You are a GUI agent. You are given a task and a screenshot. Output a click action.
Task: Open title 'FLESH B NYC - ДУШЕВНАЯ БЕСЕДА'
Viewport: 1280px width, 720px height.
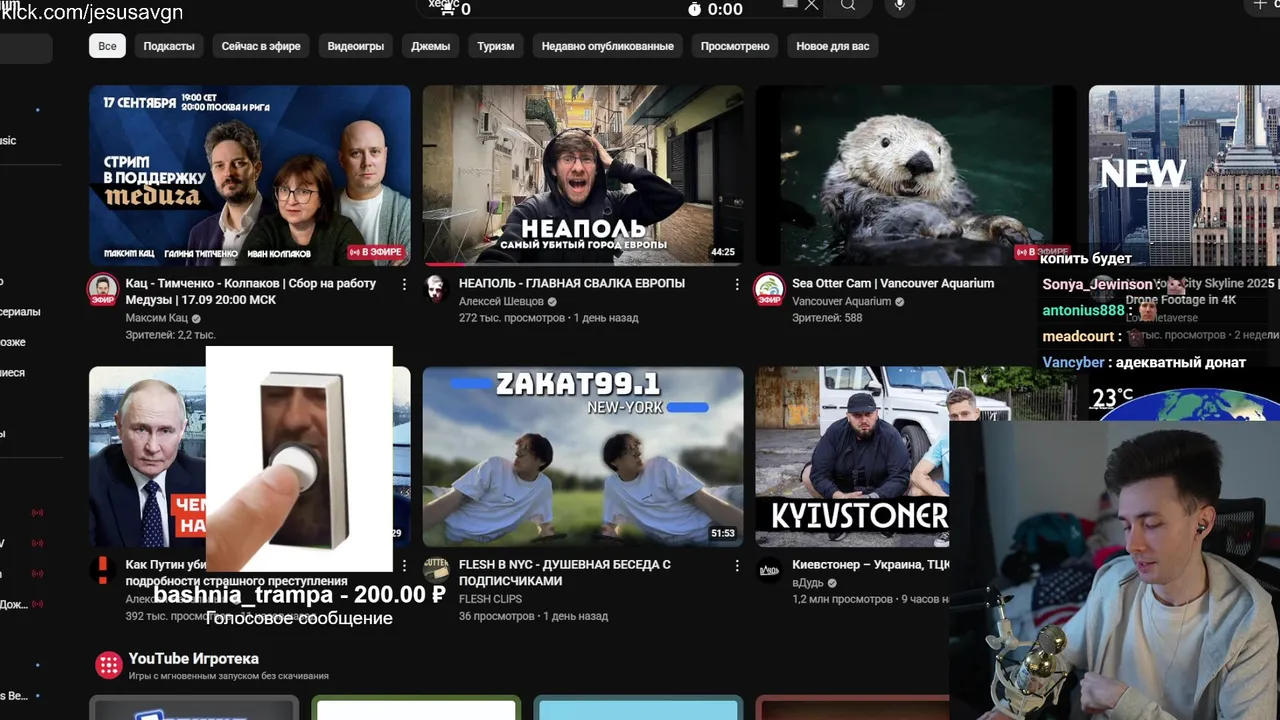pyautogui.click(x=565, y=572)
